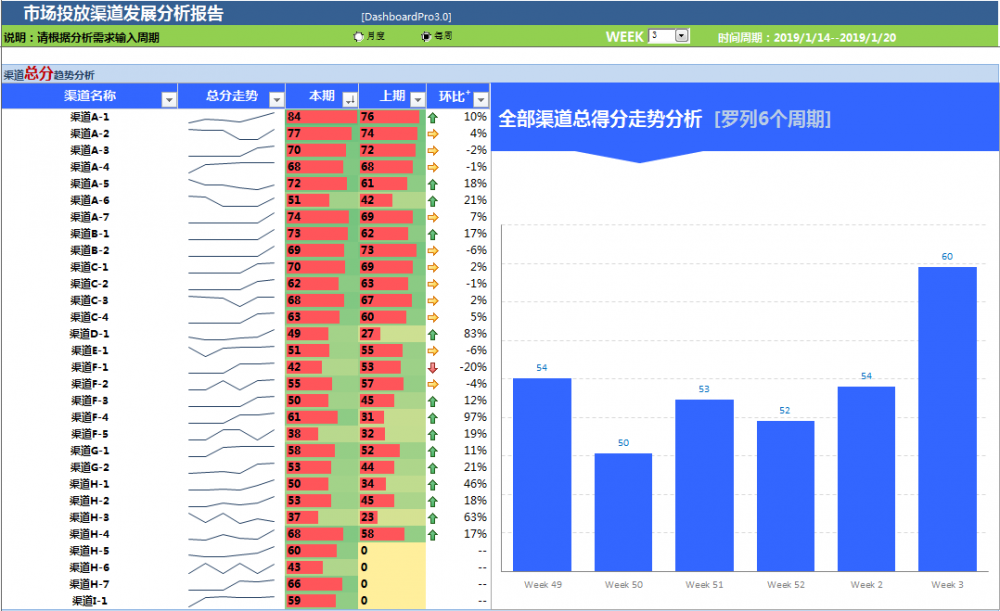Open the WEEK number dropdown
Screen dimensions: 1000x611
tap(682, 36)
